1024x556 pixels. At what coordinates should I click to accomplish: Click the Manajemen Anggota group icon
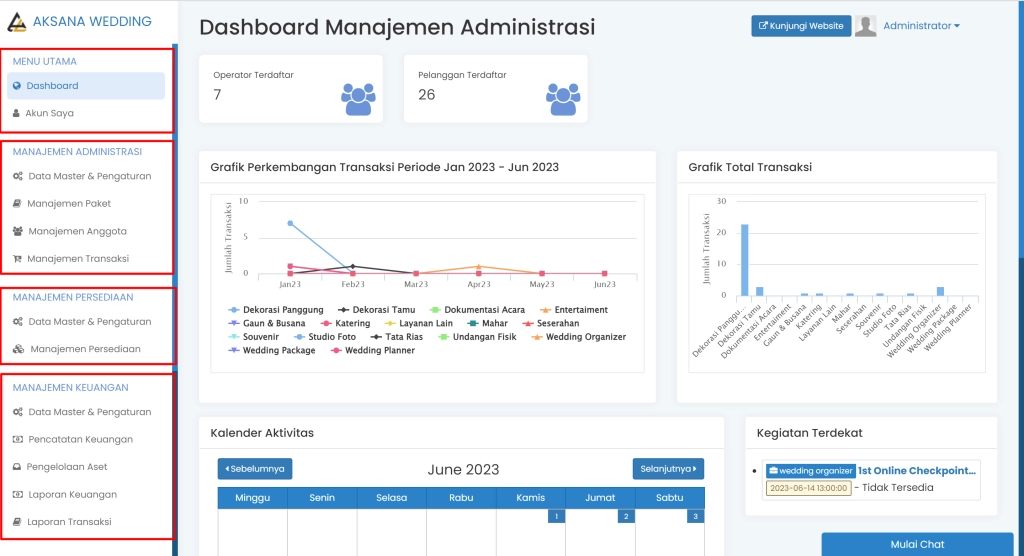tap(18, 231)
